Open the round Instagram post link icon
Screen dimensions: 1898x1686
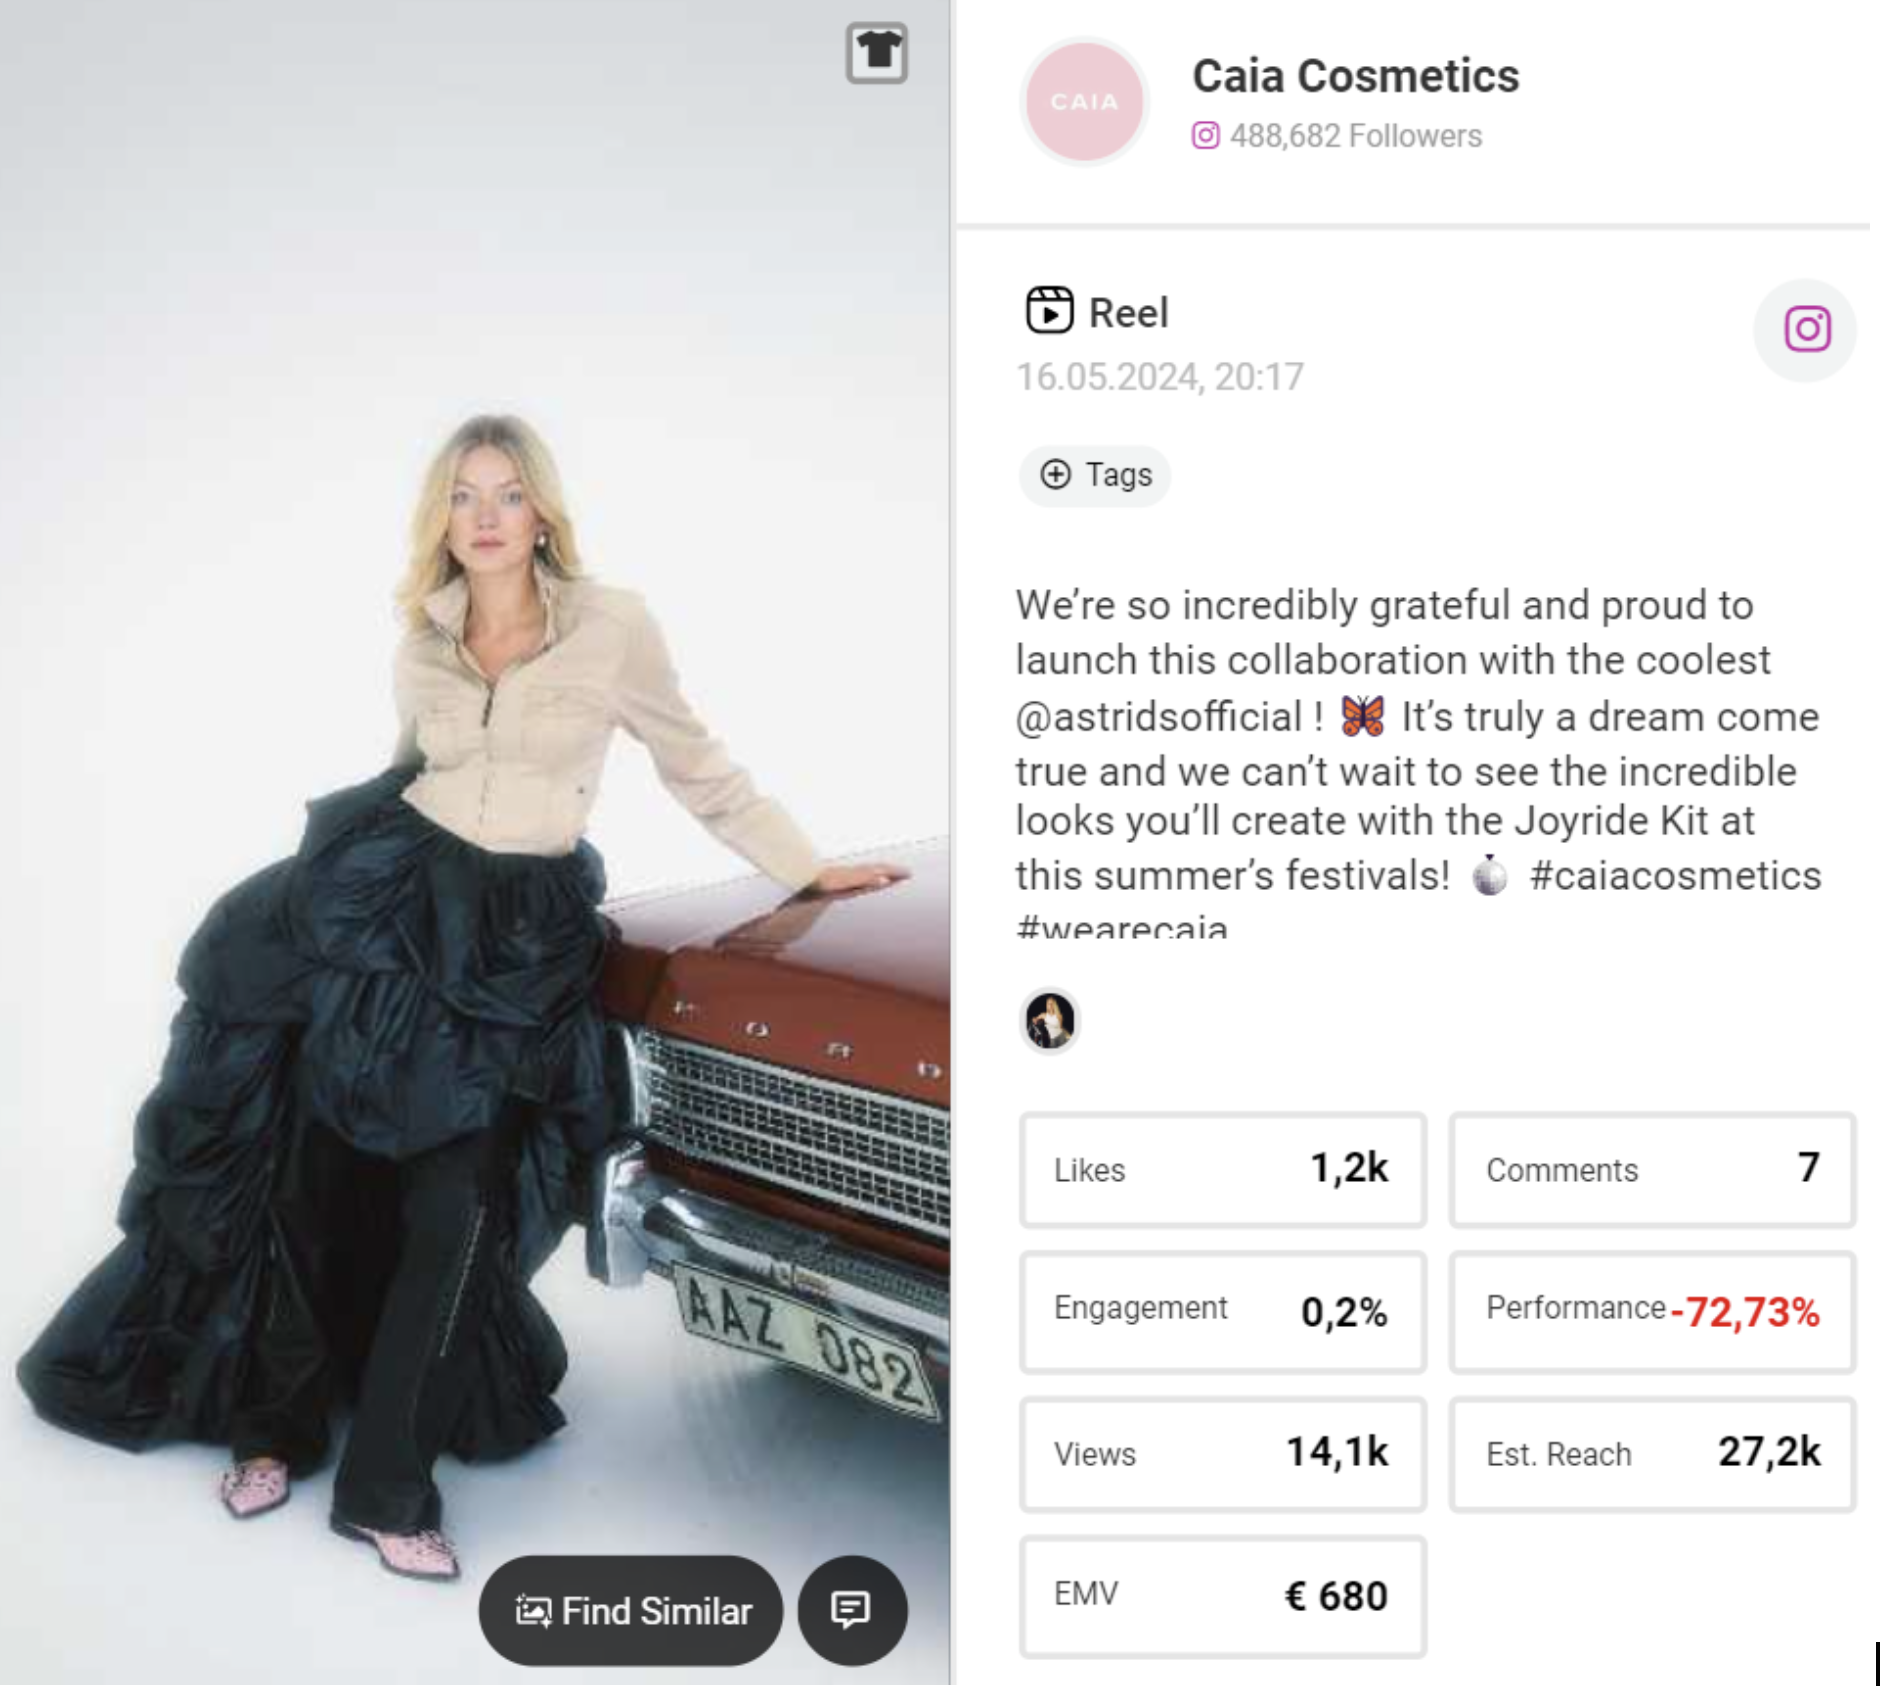tap(1805, 330)
